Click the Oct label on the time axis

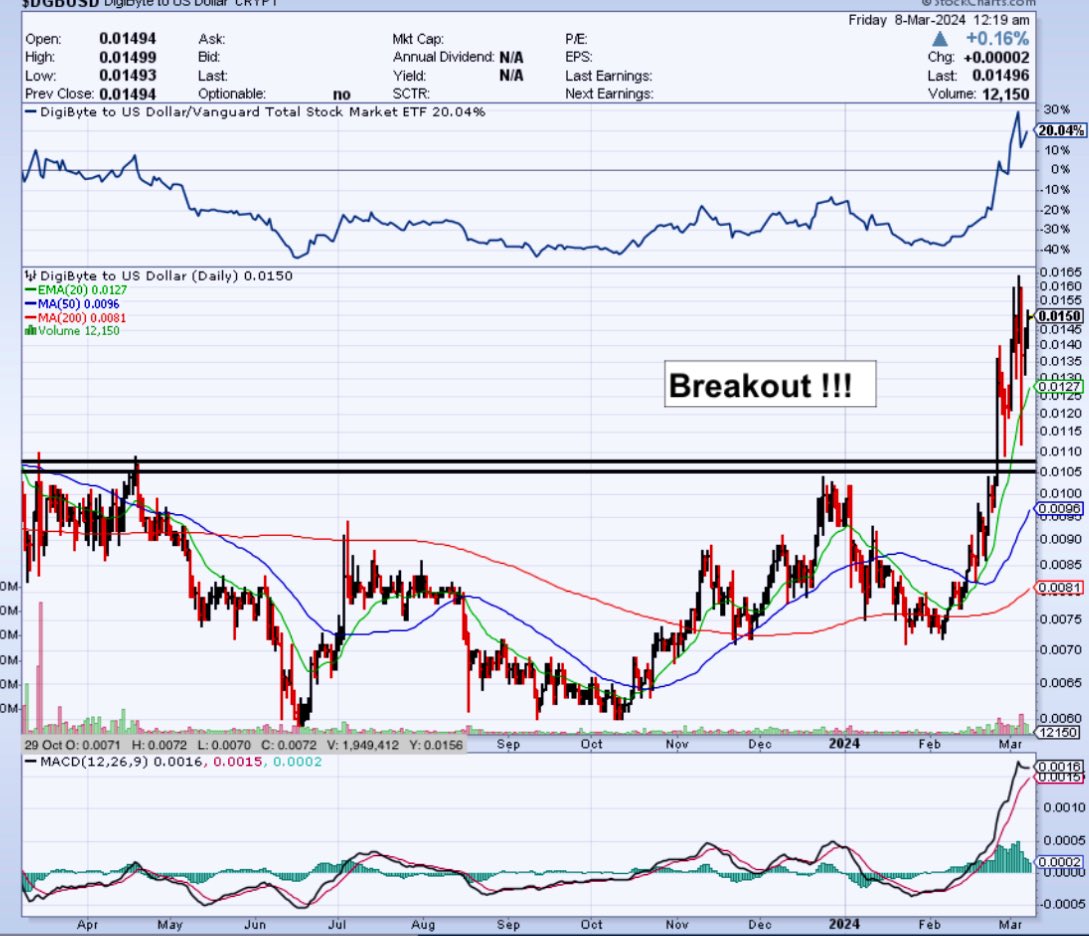(591, 745)
